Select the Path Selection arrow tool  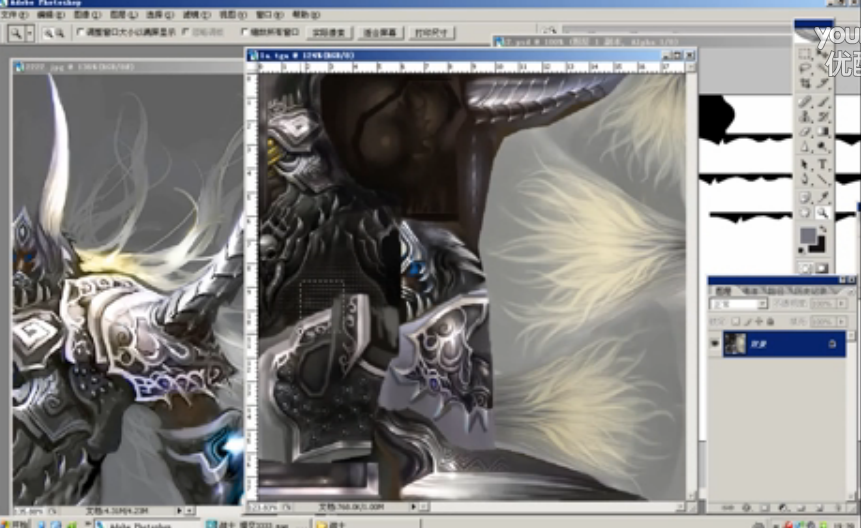tap(805, 164)
